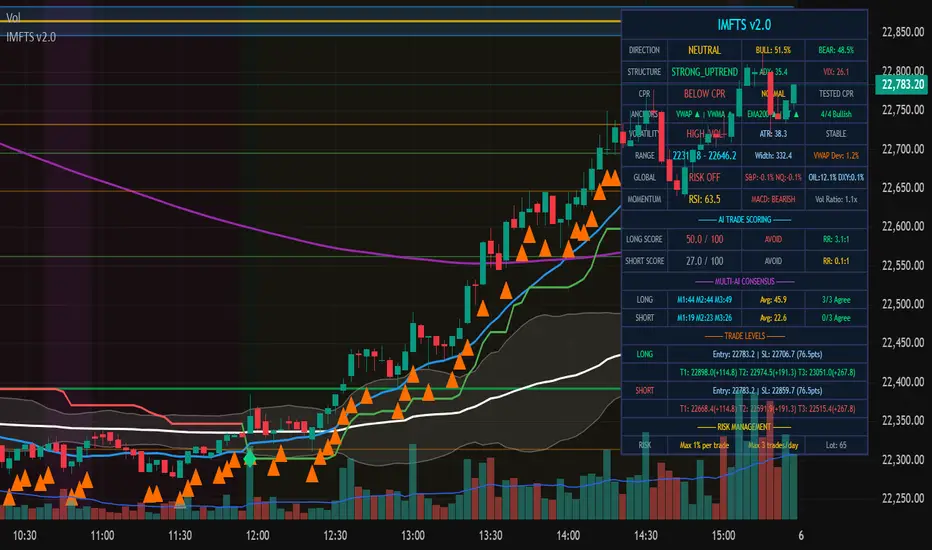Click the Lot: 65 cell
The height and width of the screenshot is (550, 932).
click(x=836, y=445)
